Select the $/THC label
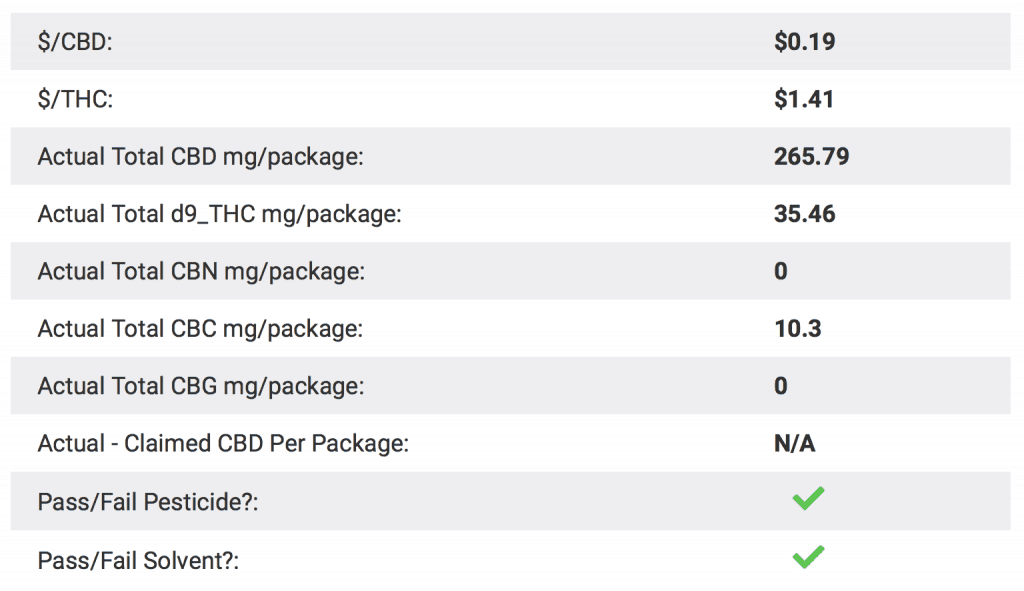1024x591 pixels. tap(75, 99)
